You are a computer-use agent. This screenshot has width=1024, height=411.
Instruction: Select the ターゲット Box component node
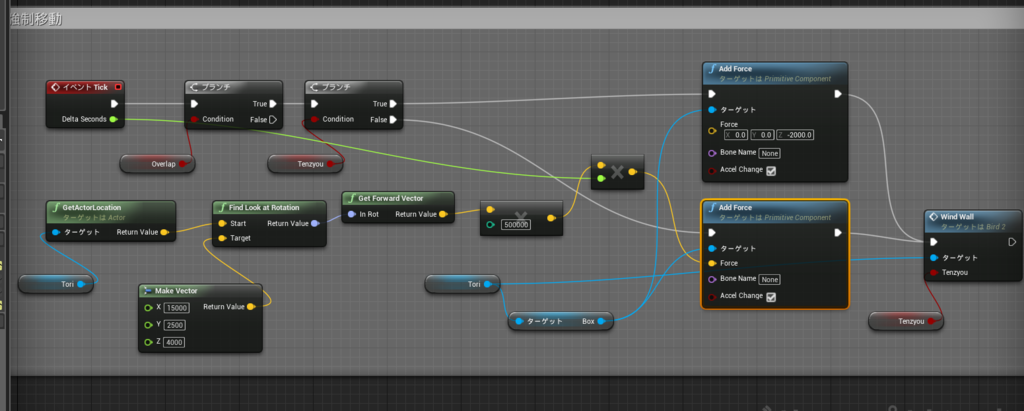(x=561, y=321)
